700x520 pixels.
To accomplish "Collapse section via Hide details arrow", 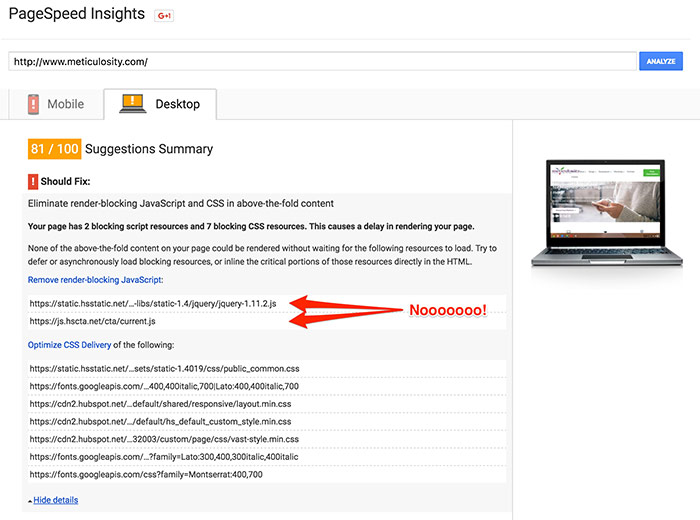I will tap(30, 501).
